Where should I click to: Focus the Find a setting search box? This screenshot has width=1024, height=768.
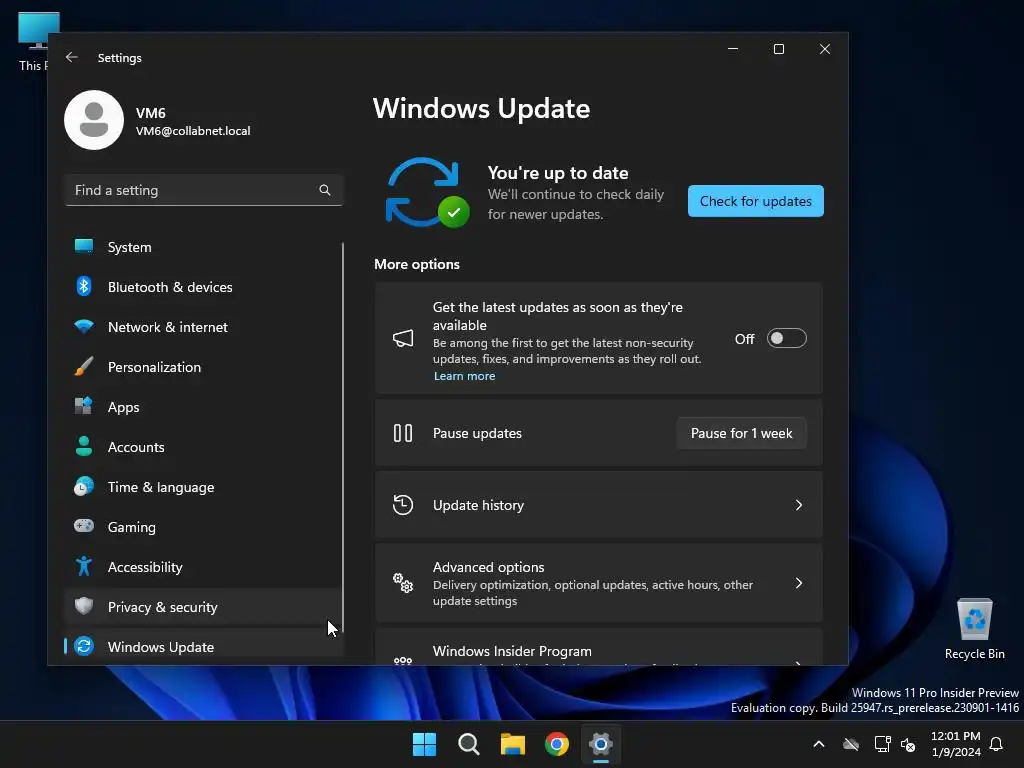(x=203, y=190)
